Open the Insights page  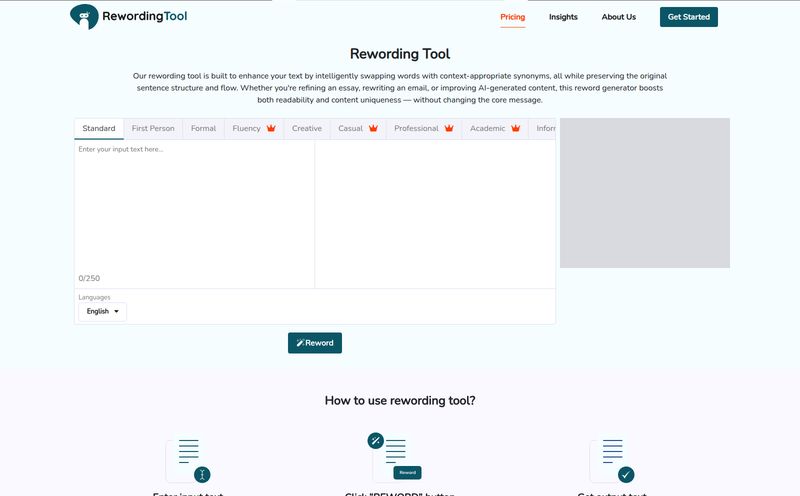click(x=563, y=17)
